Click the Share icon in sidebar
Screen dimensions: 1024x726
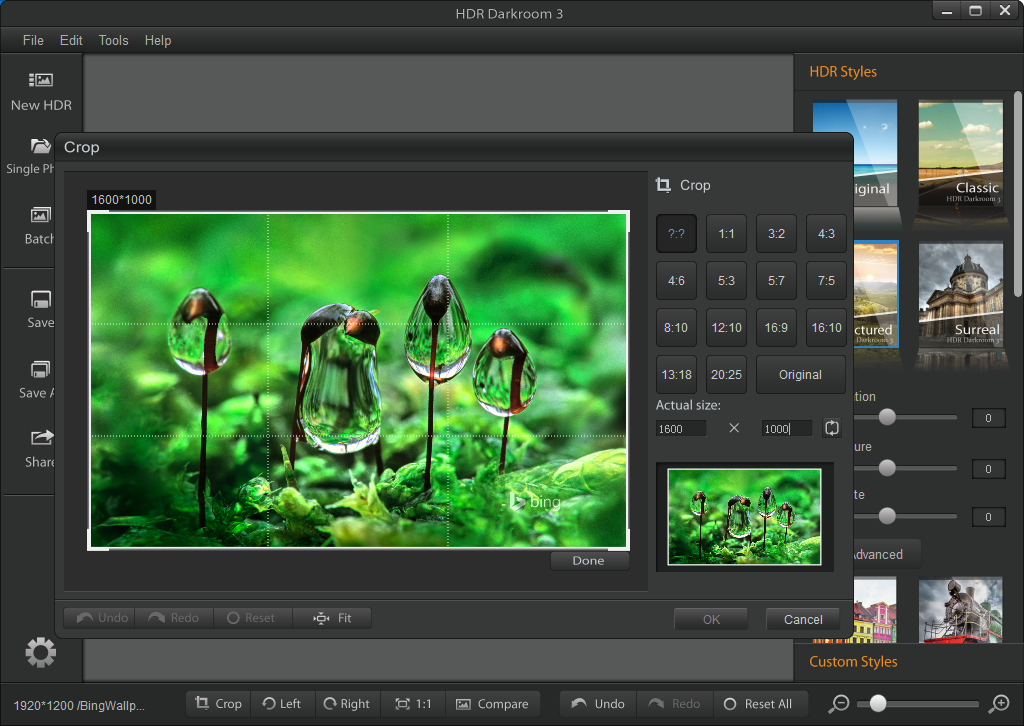click(42, 437)
